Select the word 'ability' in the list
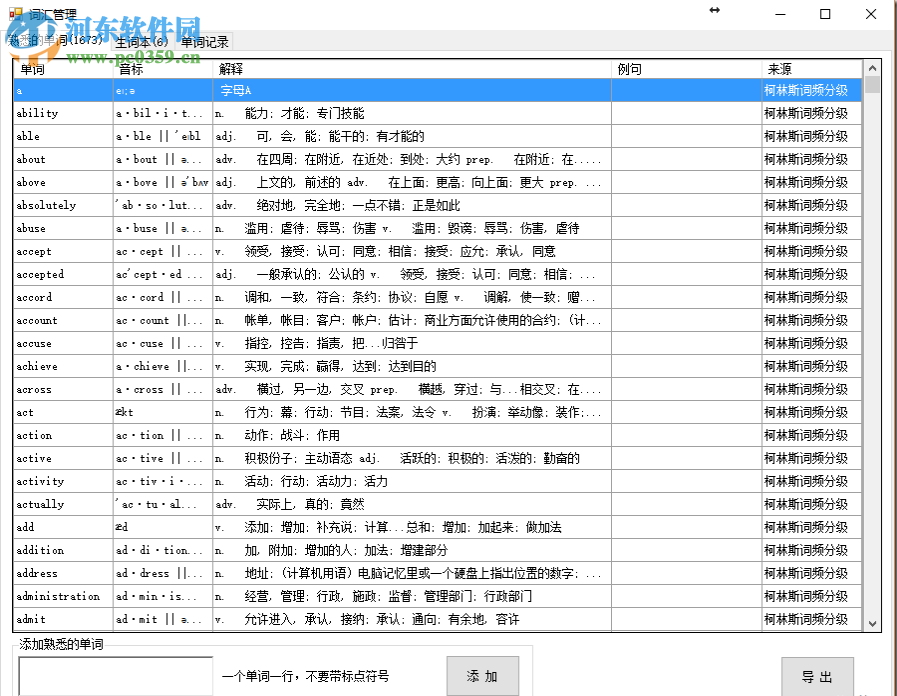Screen dimensions: 897x696 tap(60, 113)
